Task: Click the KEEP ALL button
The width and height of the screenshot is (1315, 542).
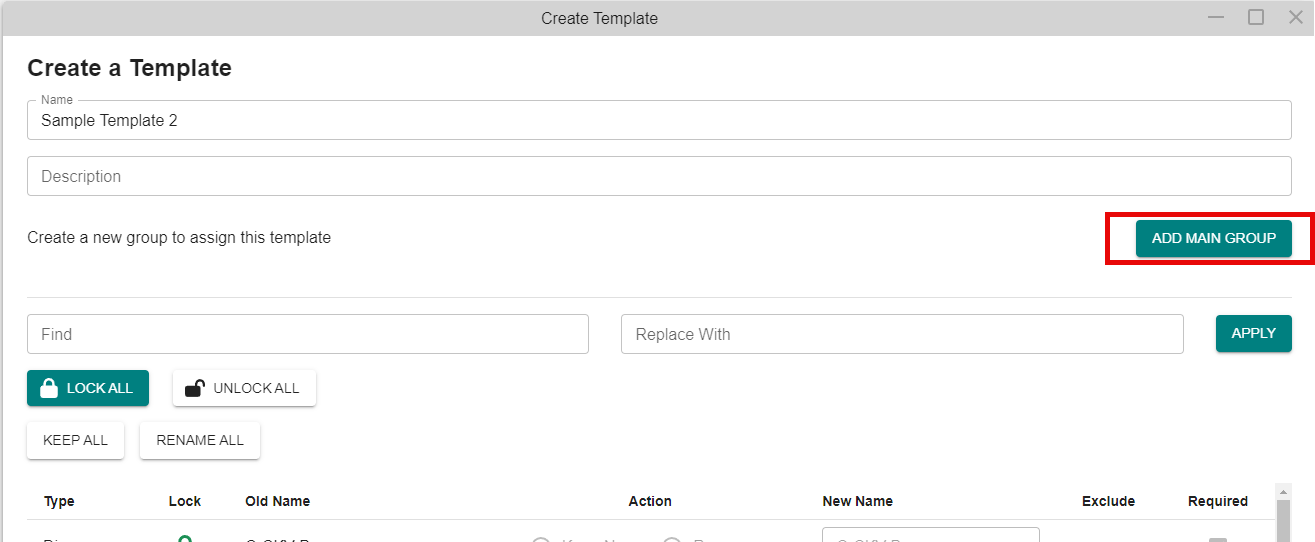Action: tap(75, 441)
